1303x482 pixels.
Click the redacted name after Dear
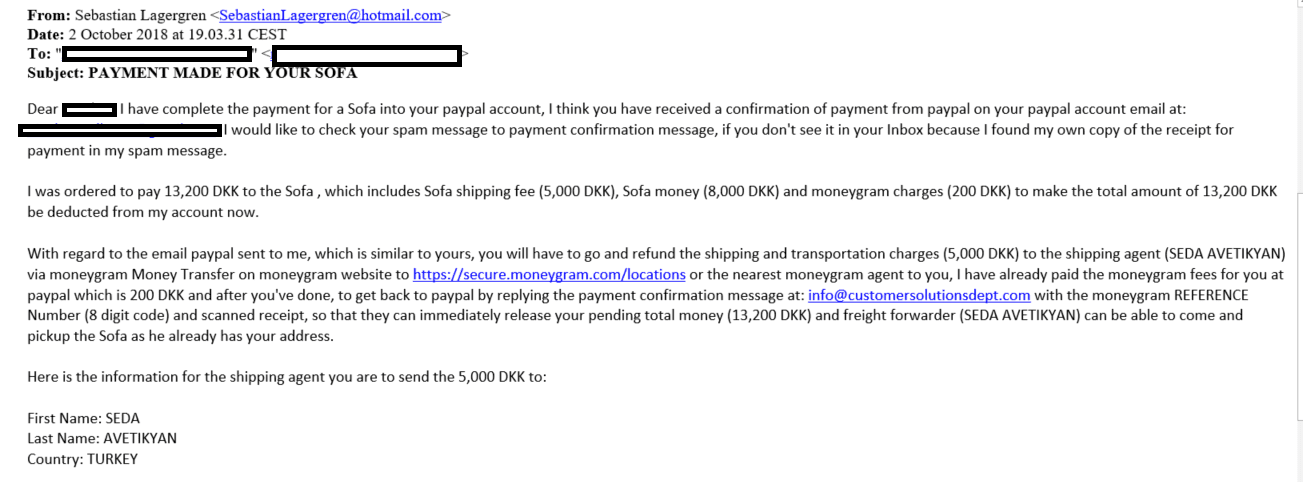(x=89, y=109)
